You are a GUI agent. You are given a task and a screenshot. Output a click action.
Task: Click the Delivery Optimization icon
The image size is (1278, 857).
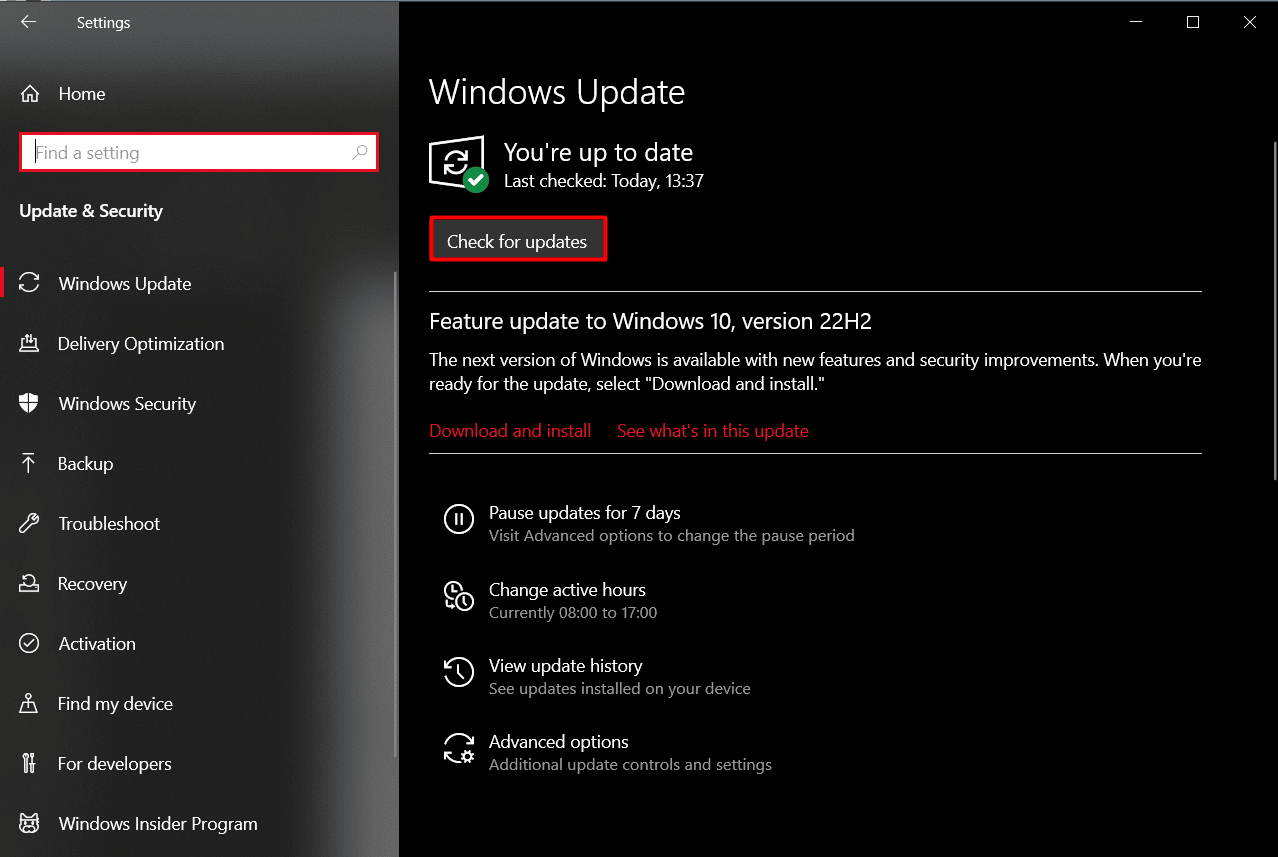[29, 344]
